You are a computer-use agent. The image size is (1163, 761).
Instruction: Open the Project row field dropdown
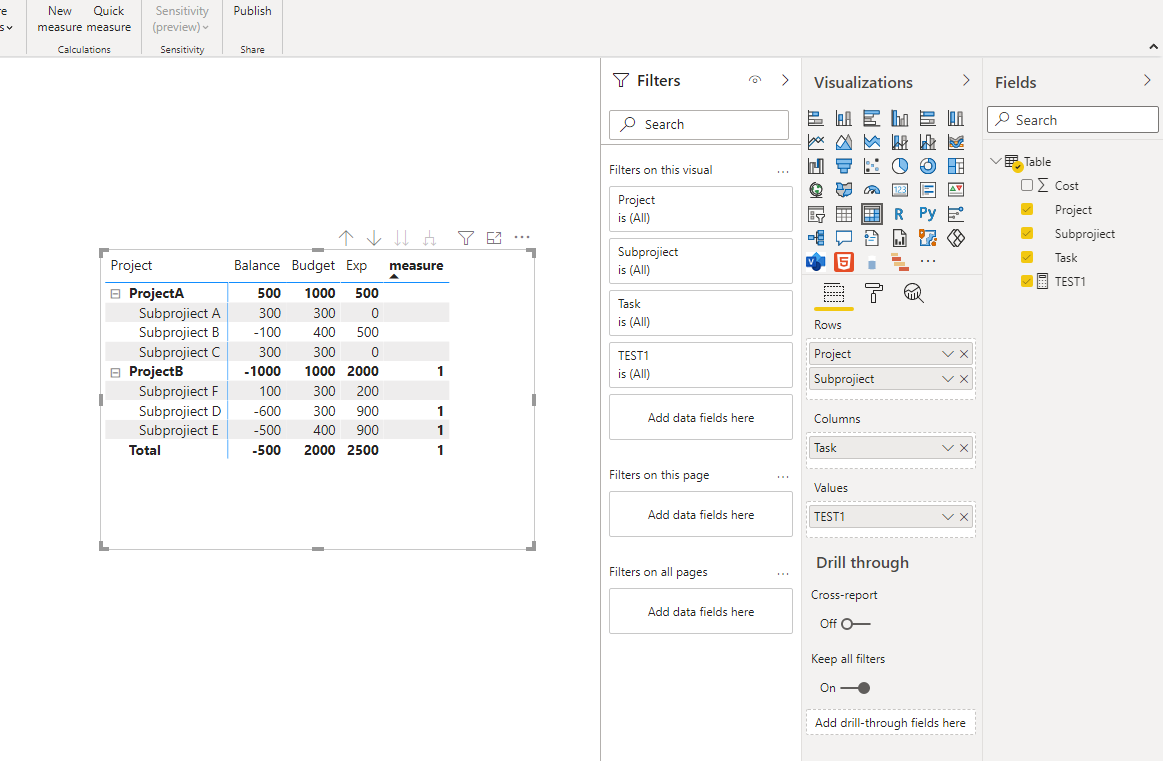(948, 354)
